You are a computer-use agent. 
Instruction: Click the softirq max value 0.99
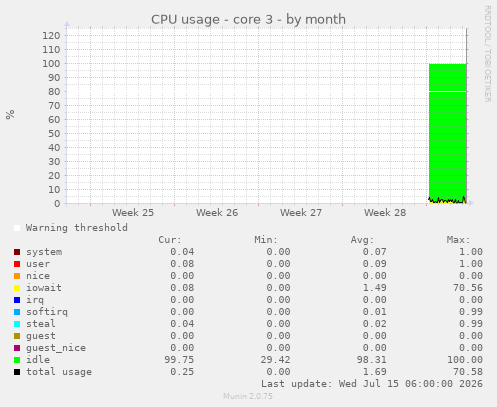click(x=471, y=312)
